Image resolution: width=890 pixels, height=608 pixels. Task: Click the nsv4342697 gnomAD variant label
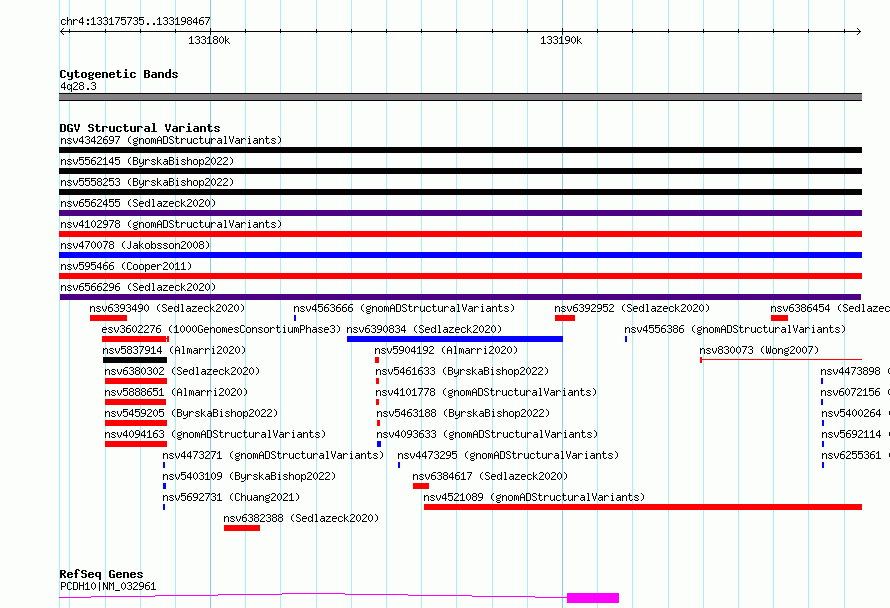[x=171, y=140]
